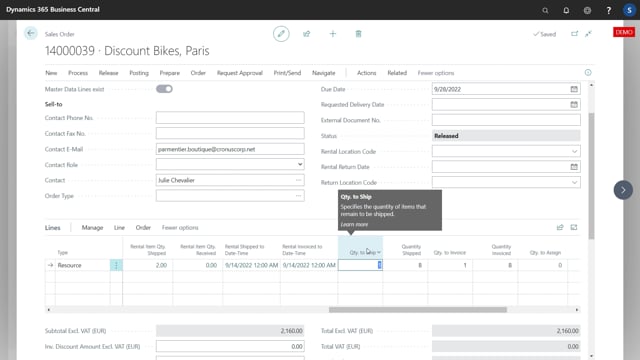The width and height of the screenshot is (640, 360).
Task: Open the Request Approval menu
Action: pos(240,73)
